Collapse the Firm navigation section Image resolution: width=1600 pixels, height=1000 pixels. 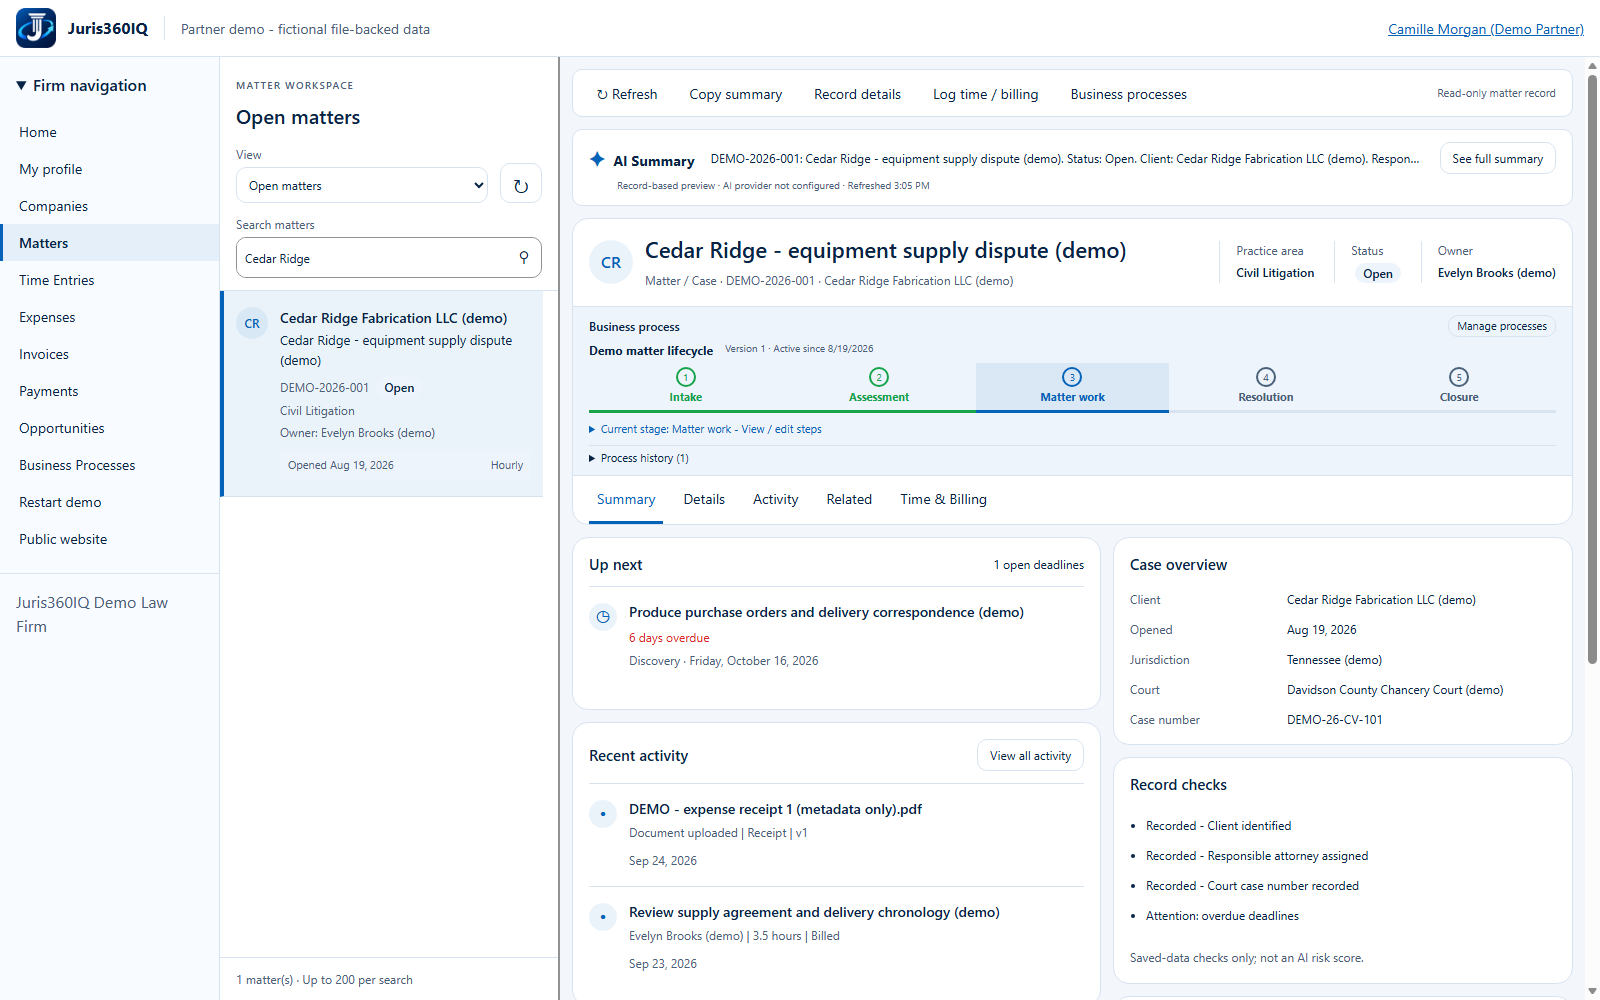click(81, 86)
